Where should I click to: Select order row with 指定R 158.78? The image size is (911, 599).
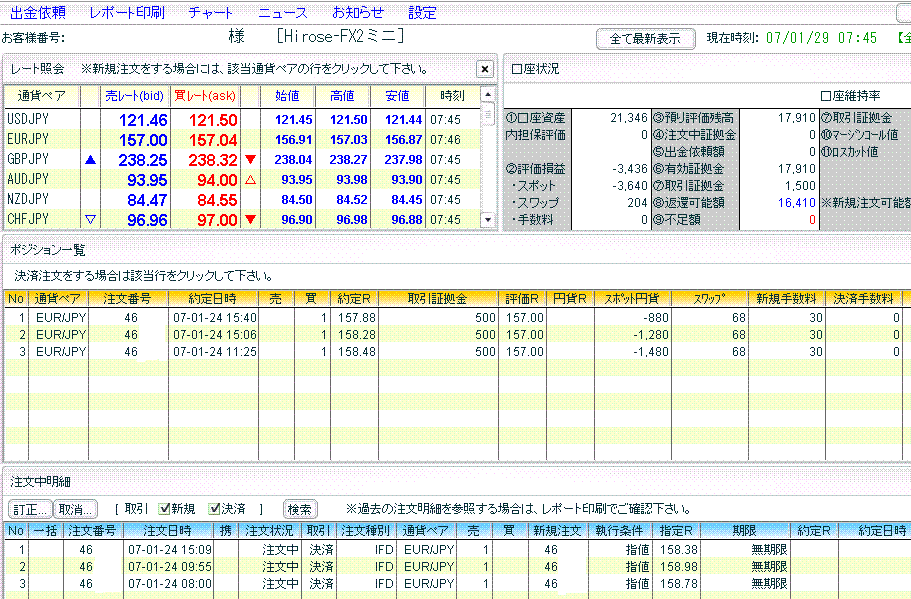pyautogui.click(x=456, y=583)
